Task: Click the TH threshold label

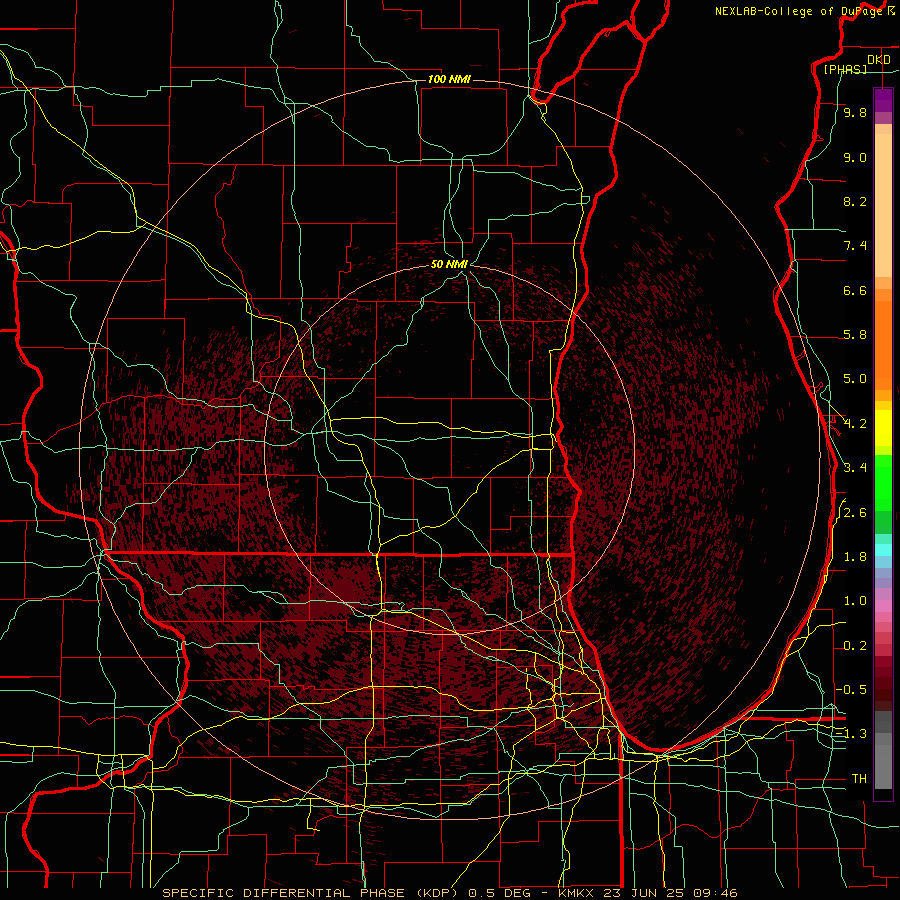Action: (x=859, y=779)
